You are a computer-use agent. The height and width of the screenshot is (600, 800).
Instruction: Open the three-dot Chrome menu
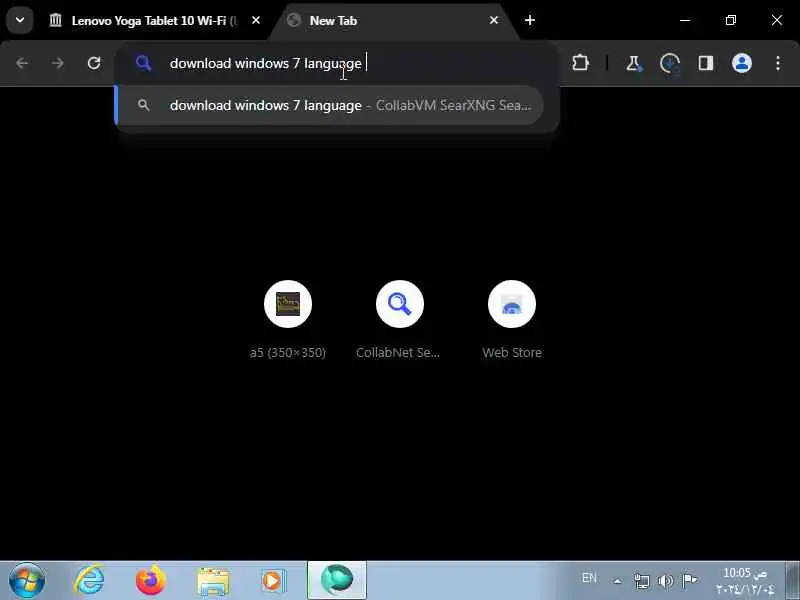click(x=778, y=63)
